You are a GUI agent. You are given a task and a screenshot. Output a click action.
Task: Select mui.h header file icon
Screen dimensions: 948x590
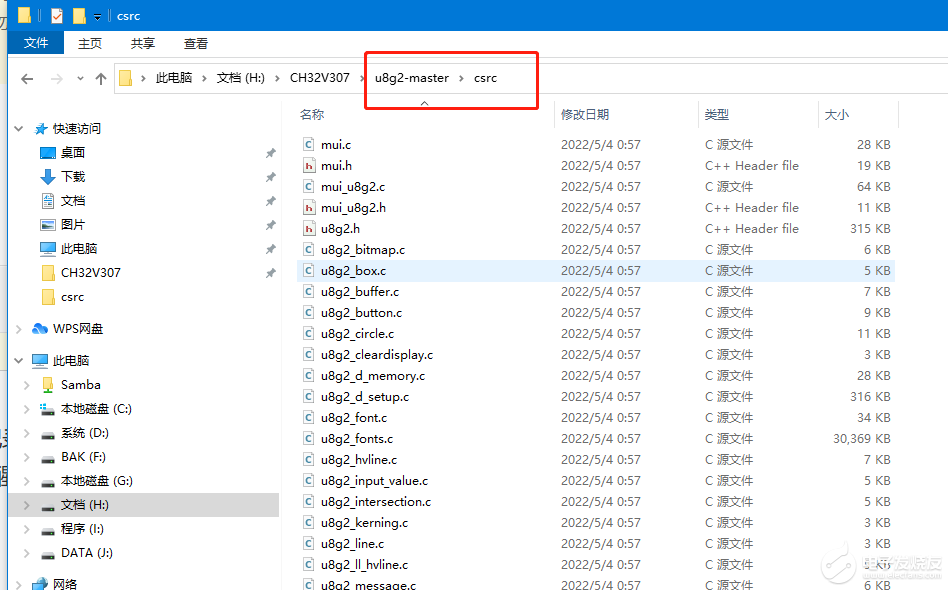coord(309,166)
